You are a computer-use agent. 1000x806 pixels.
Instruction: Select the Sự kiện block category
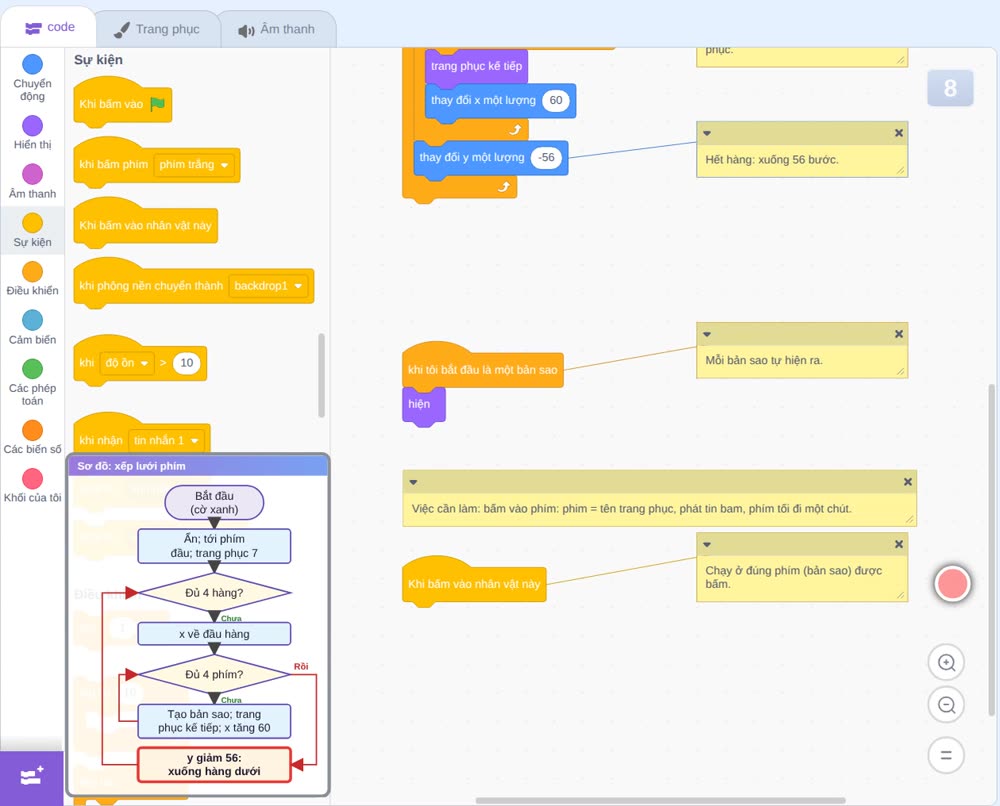pos(32,230)
